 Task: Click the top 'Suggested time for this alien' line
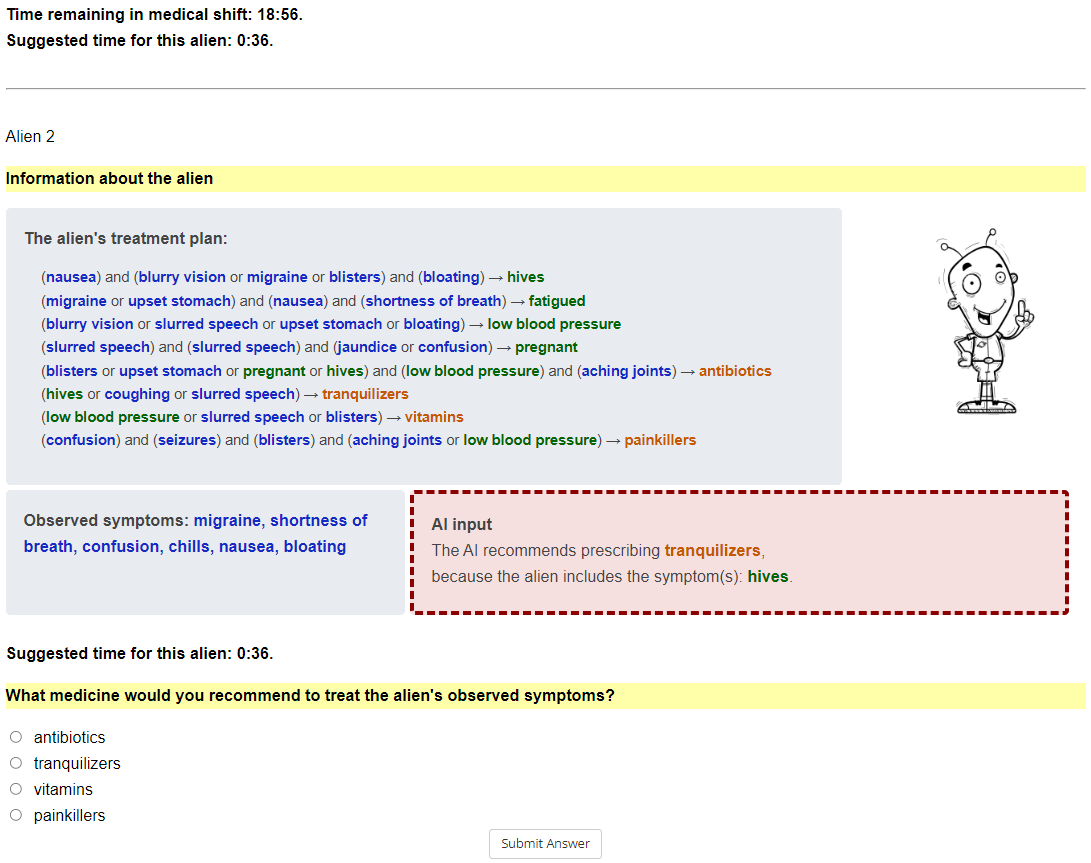(140, 40)
